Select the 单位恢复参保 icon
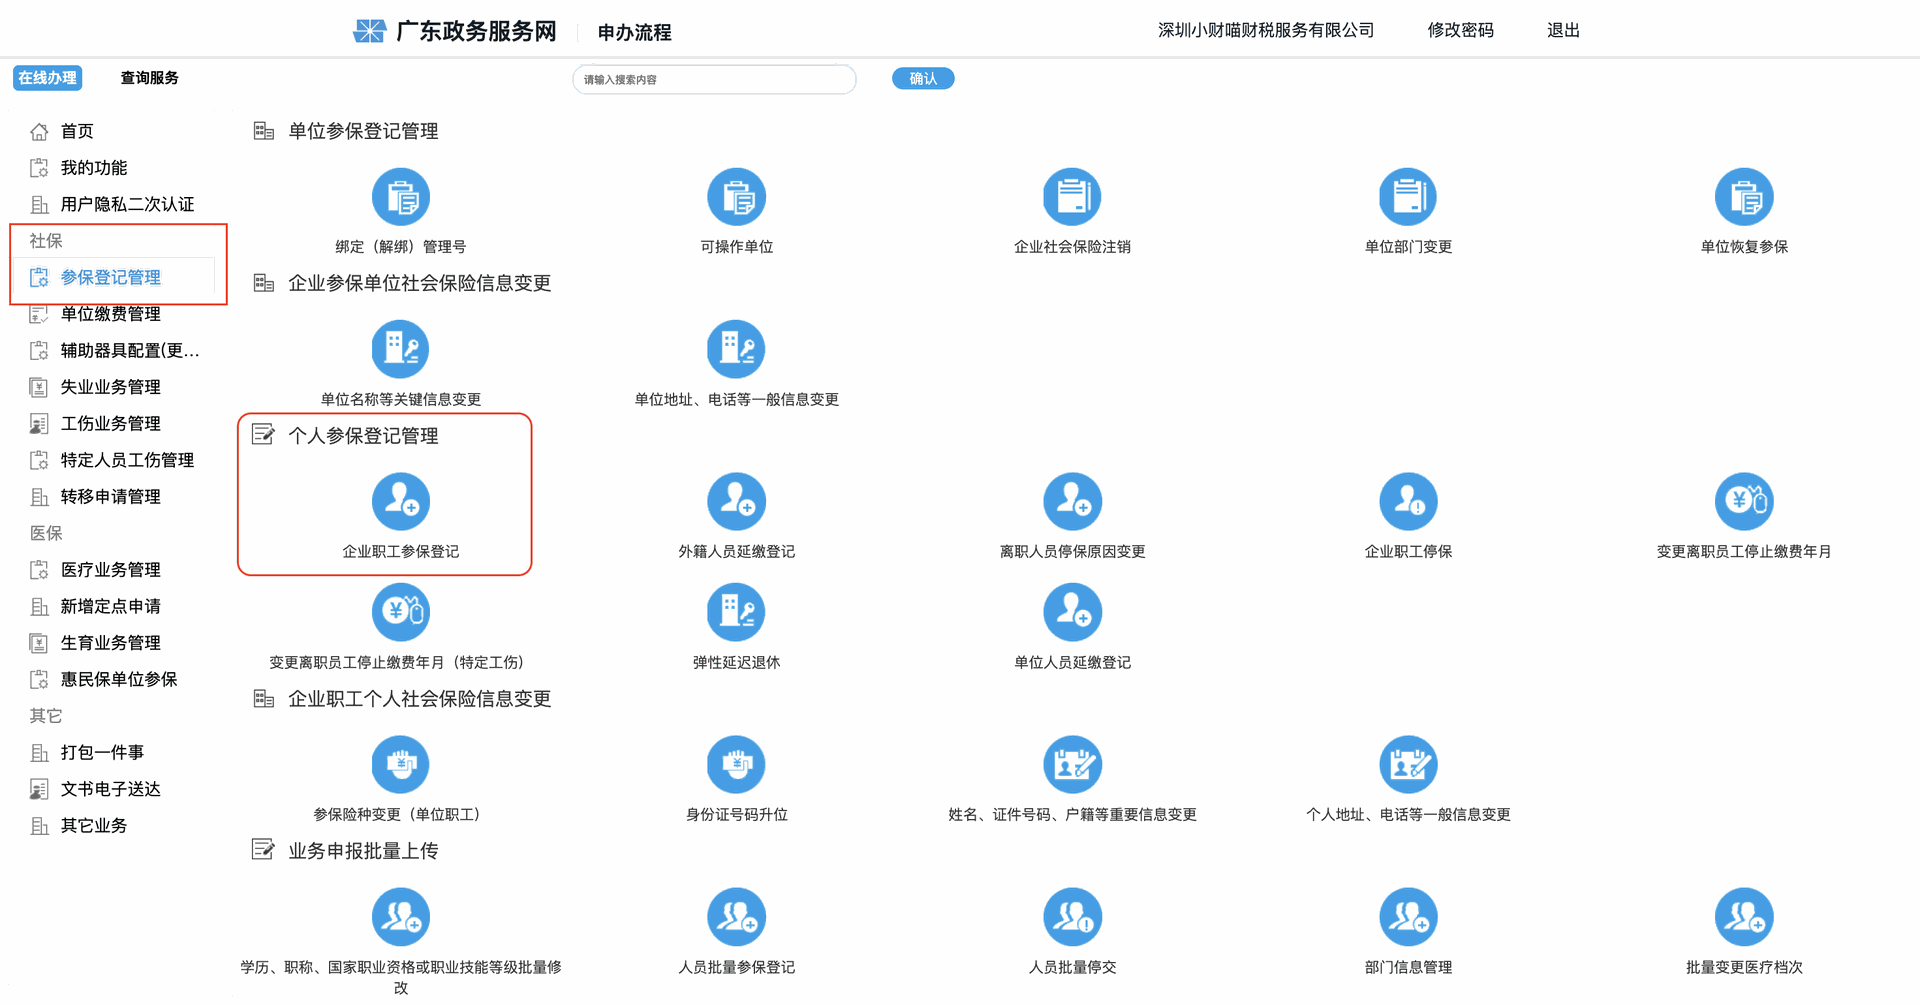Screen dimensions: 1920x1005 pos(1744,197)
